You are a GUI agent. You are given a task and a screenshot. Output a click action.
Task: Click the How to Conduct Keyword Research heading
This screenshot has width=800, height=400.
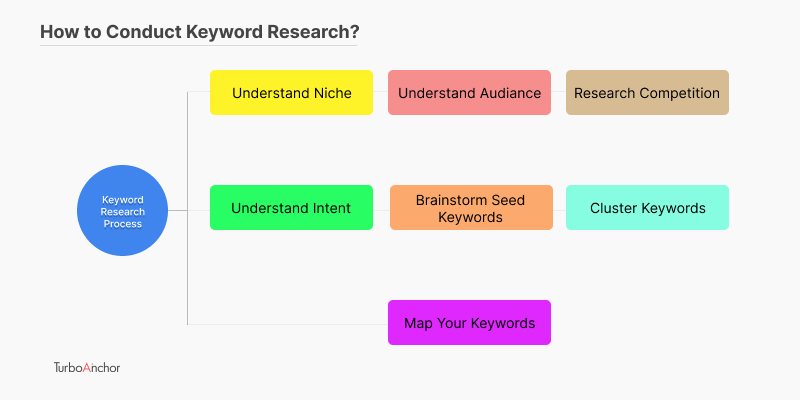click(x=199, y=32)
